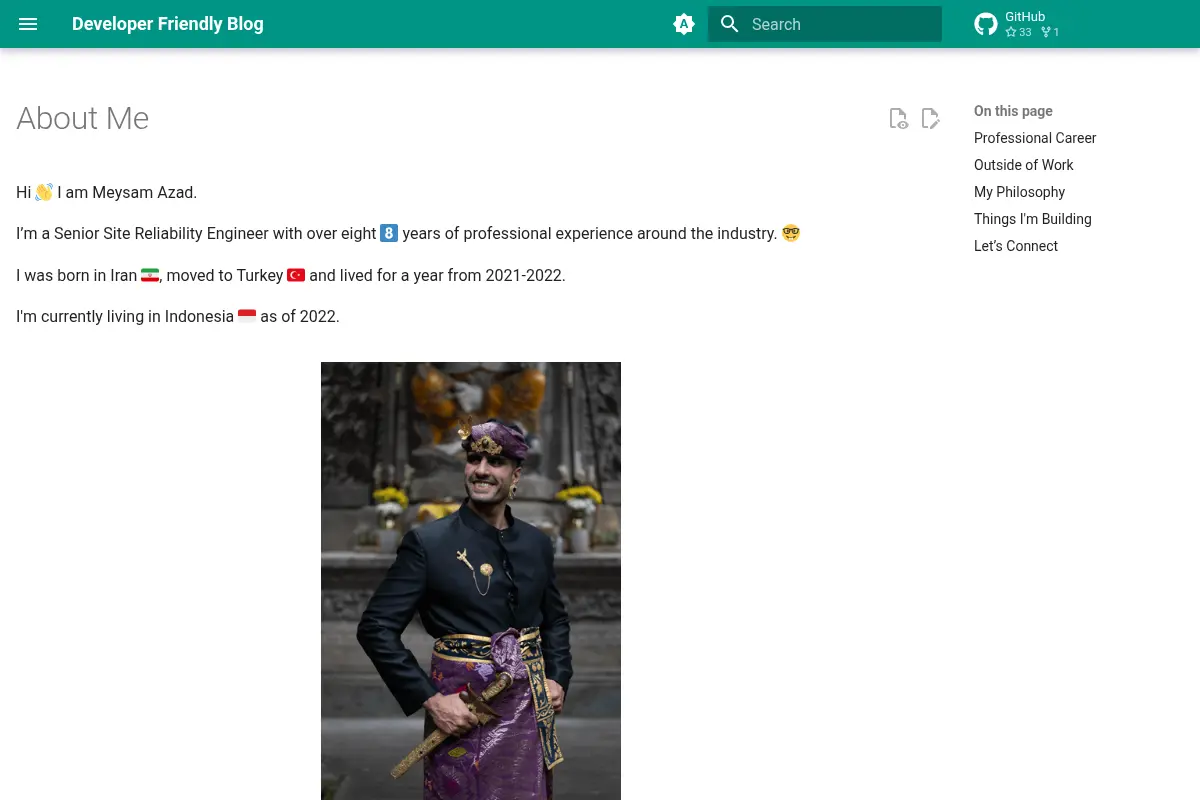View the source of this page

[898, 119]
